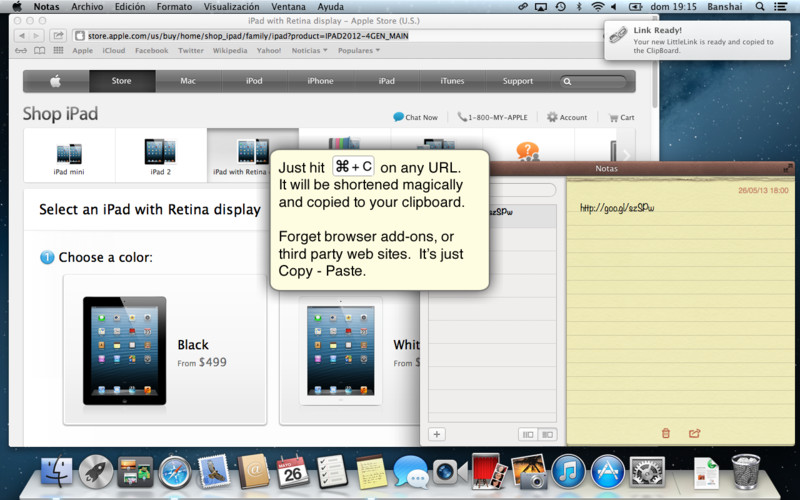The width and height of the screenshot is (800, 500).
Task: Open the Formato menu
Action: coord(174,7)
